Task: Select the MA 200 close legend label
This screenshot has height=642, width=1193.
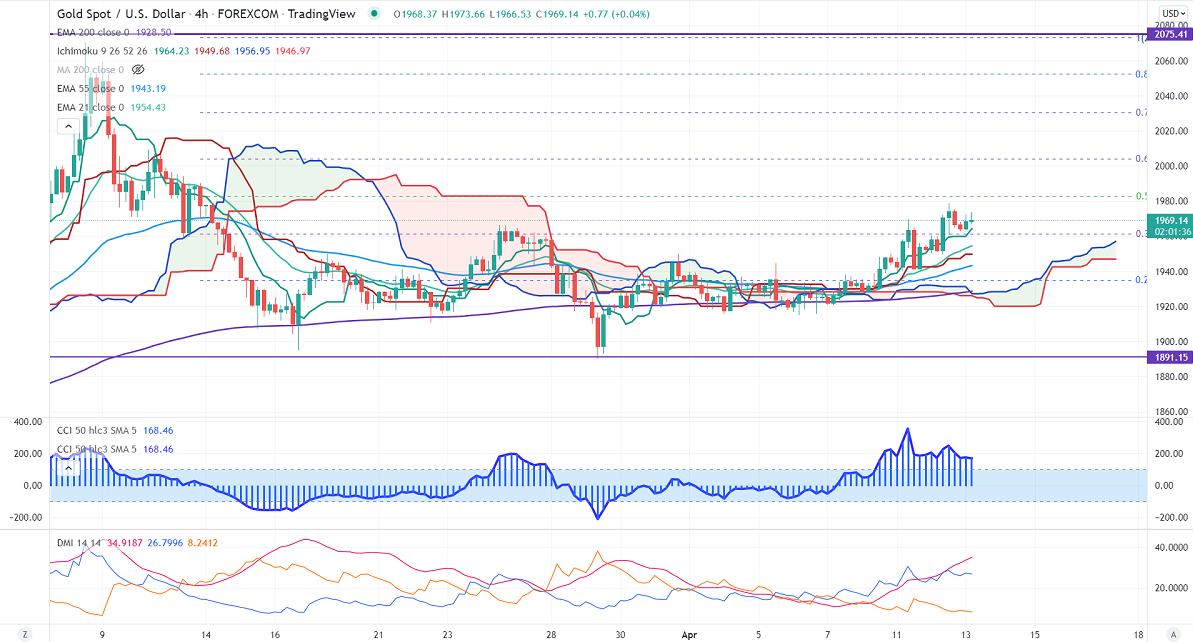Action: pyautogui.click(x=90, y=70)
